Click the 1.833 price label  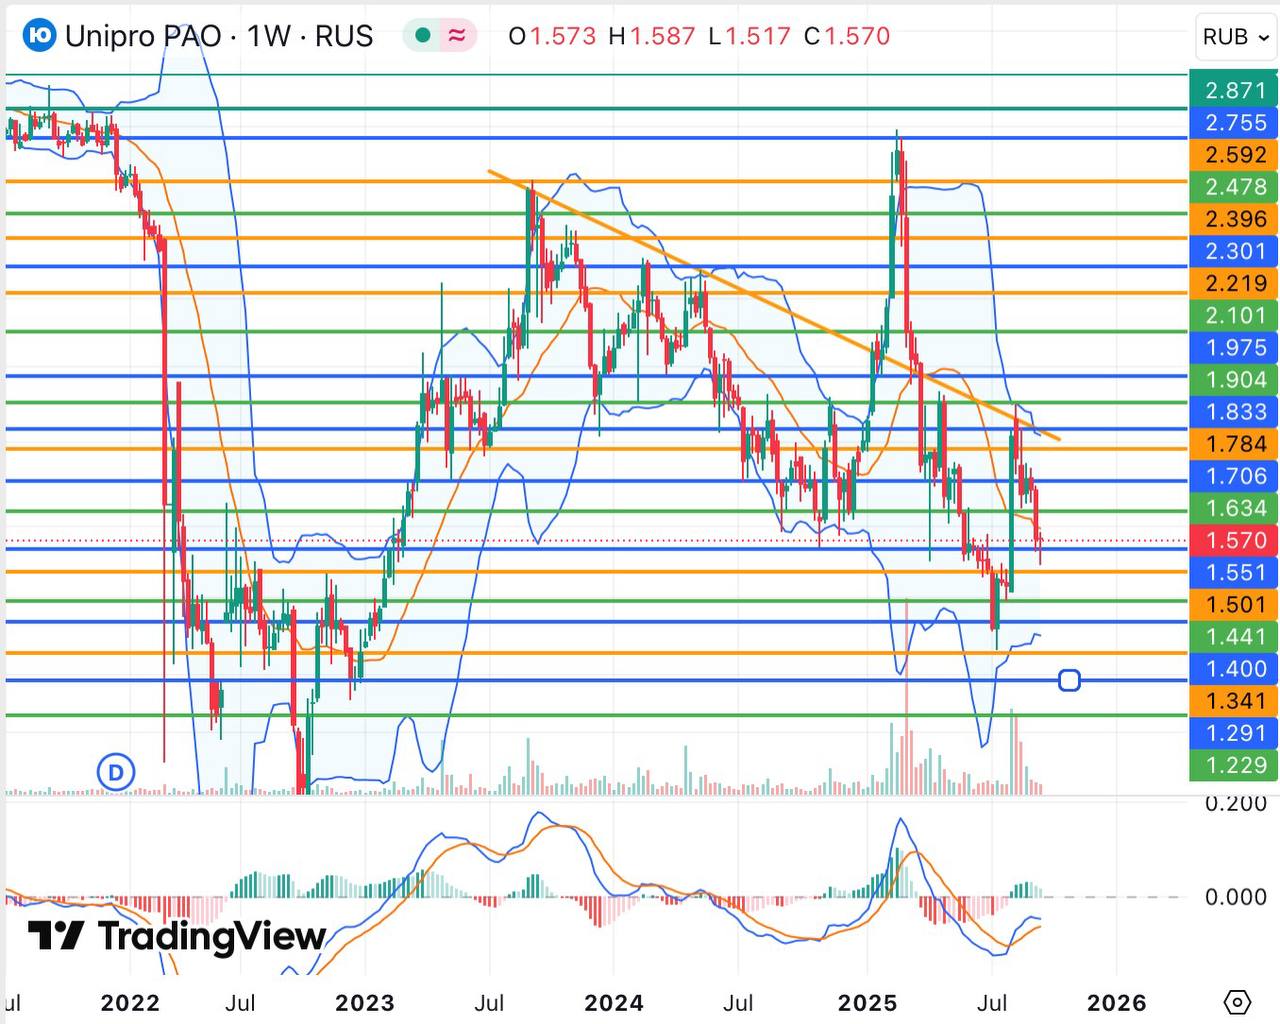click(1234, 411)
